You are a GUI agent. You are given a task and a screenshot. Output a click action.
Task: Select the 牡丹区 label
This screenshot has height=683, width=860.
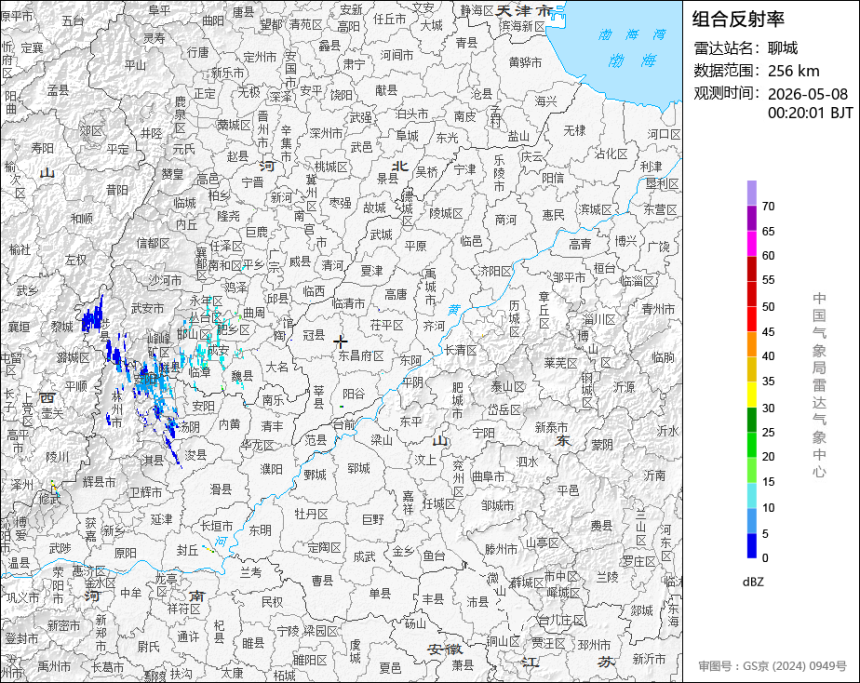coord(311,514)
